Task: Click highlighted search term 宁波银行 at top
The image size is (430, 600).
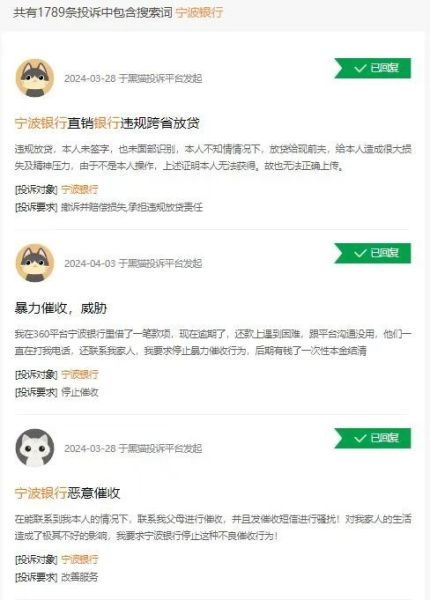Action: [199, 12]
